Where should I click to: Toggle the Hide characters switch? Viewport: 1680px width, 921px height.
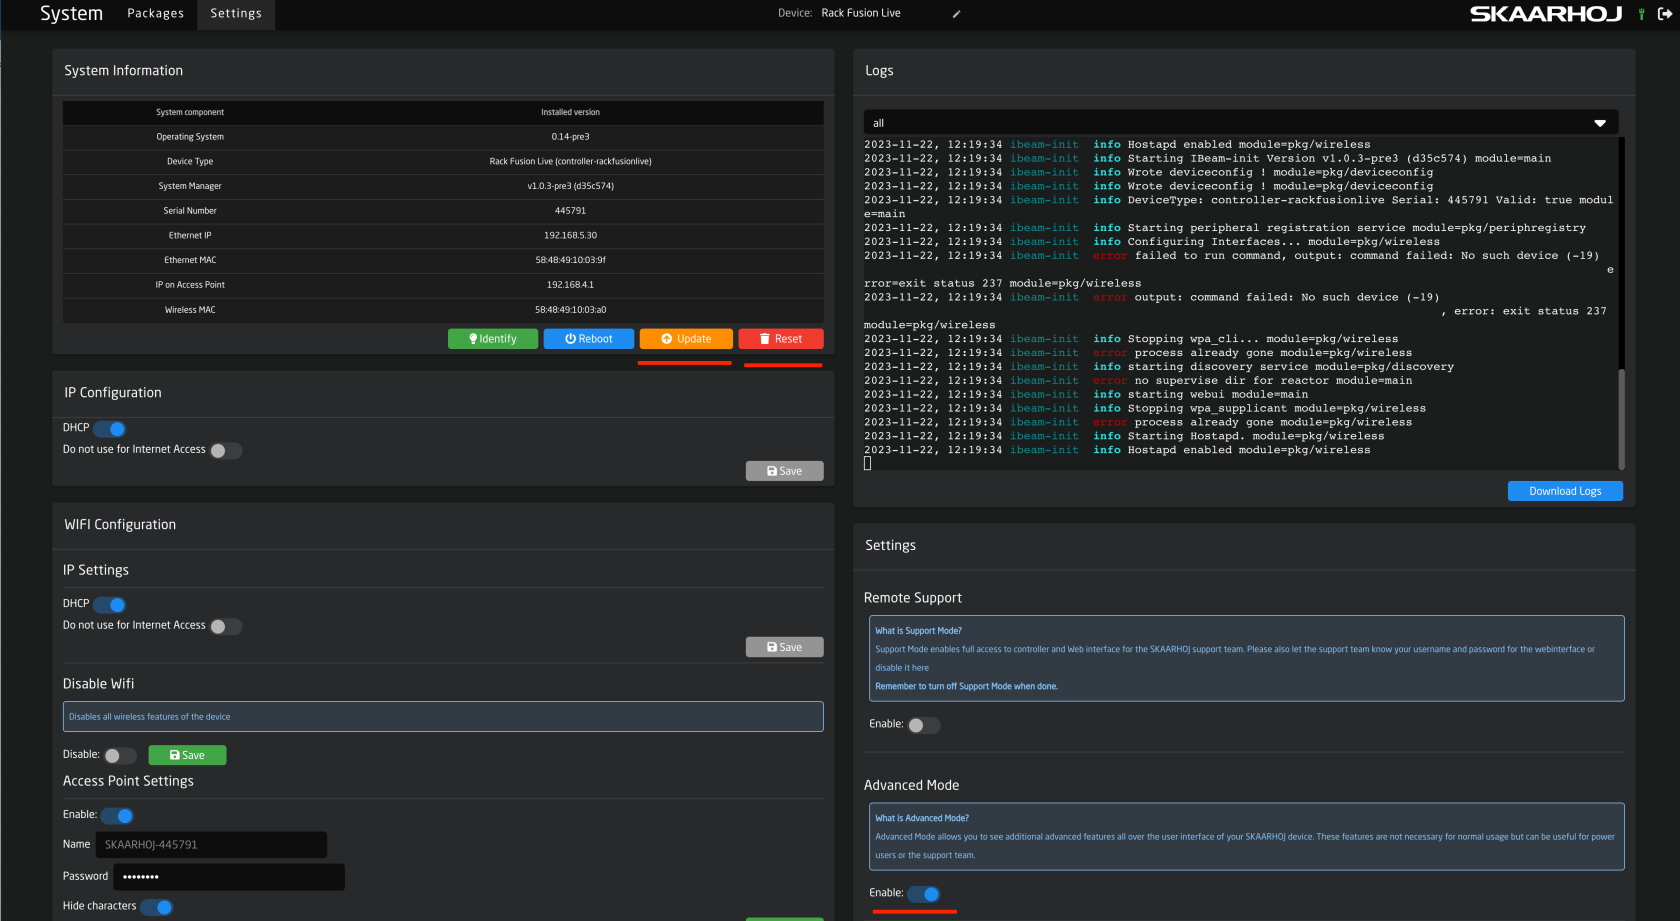click(156, 907)
